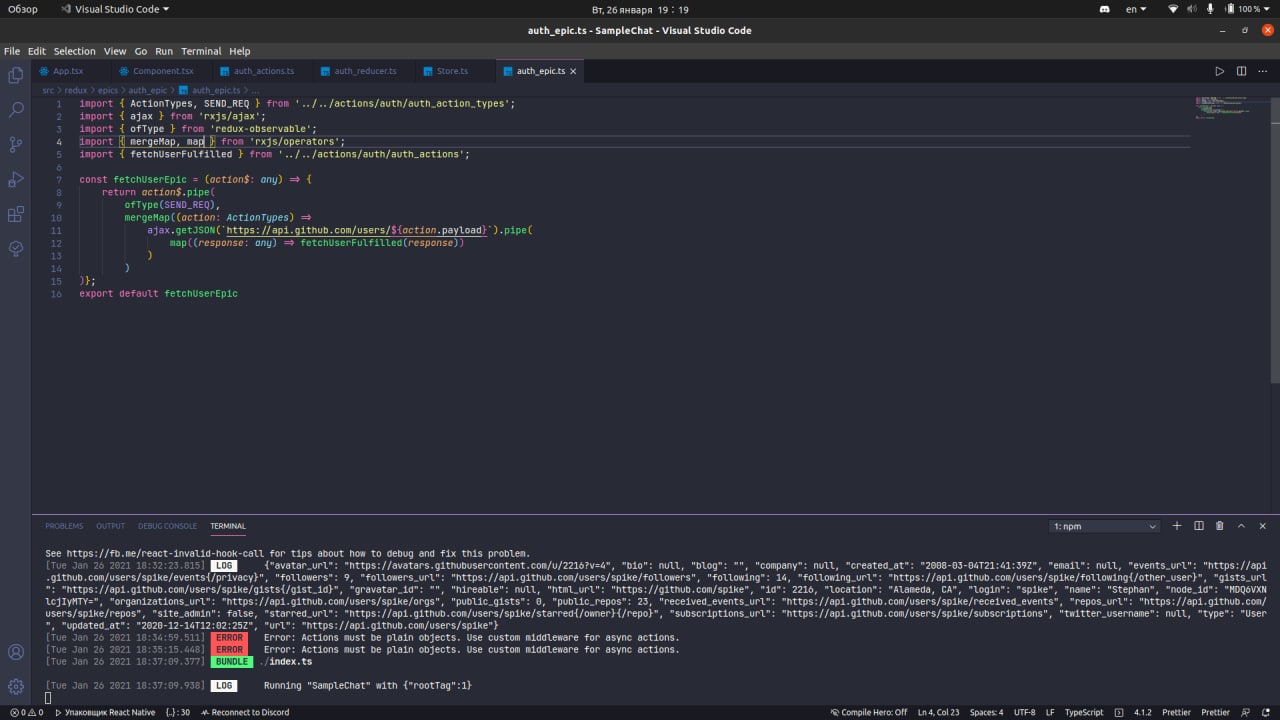The image size is (1280, 720).
Task: Open the Source Control view
Action: tap(15, 145)
